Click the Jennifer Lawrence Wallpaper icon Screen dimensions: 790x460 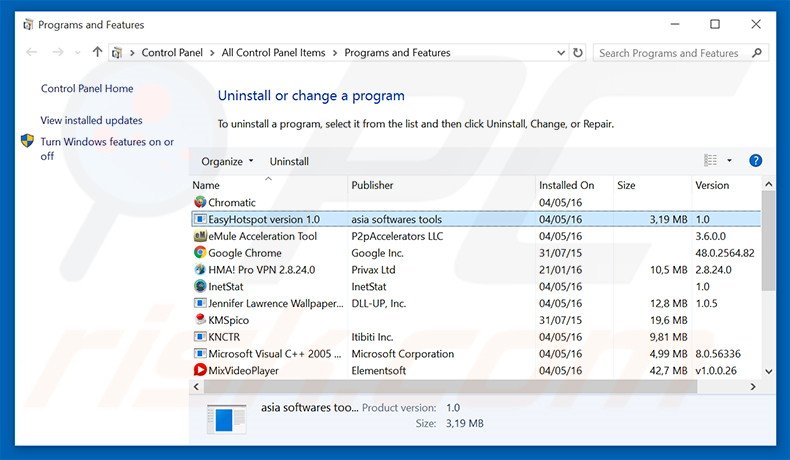click(x=200, y=303)
